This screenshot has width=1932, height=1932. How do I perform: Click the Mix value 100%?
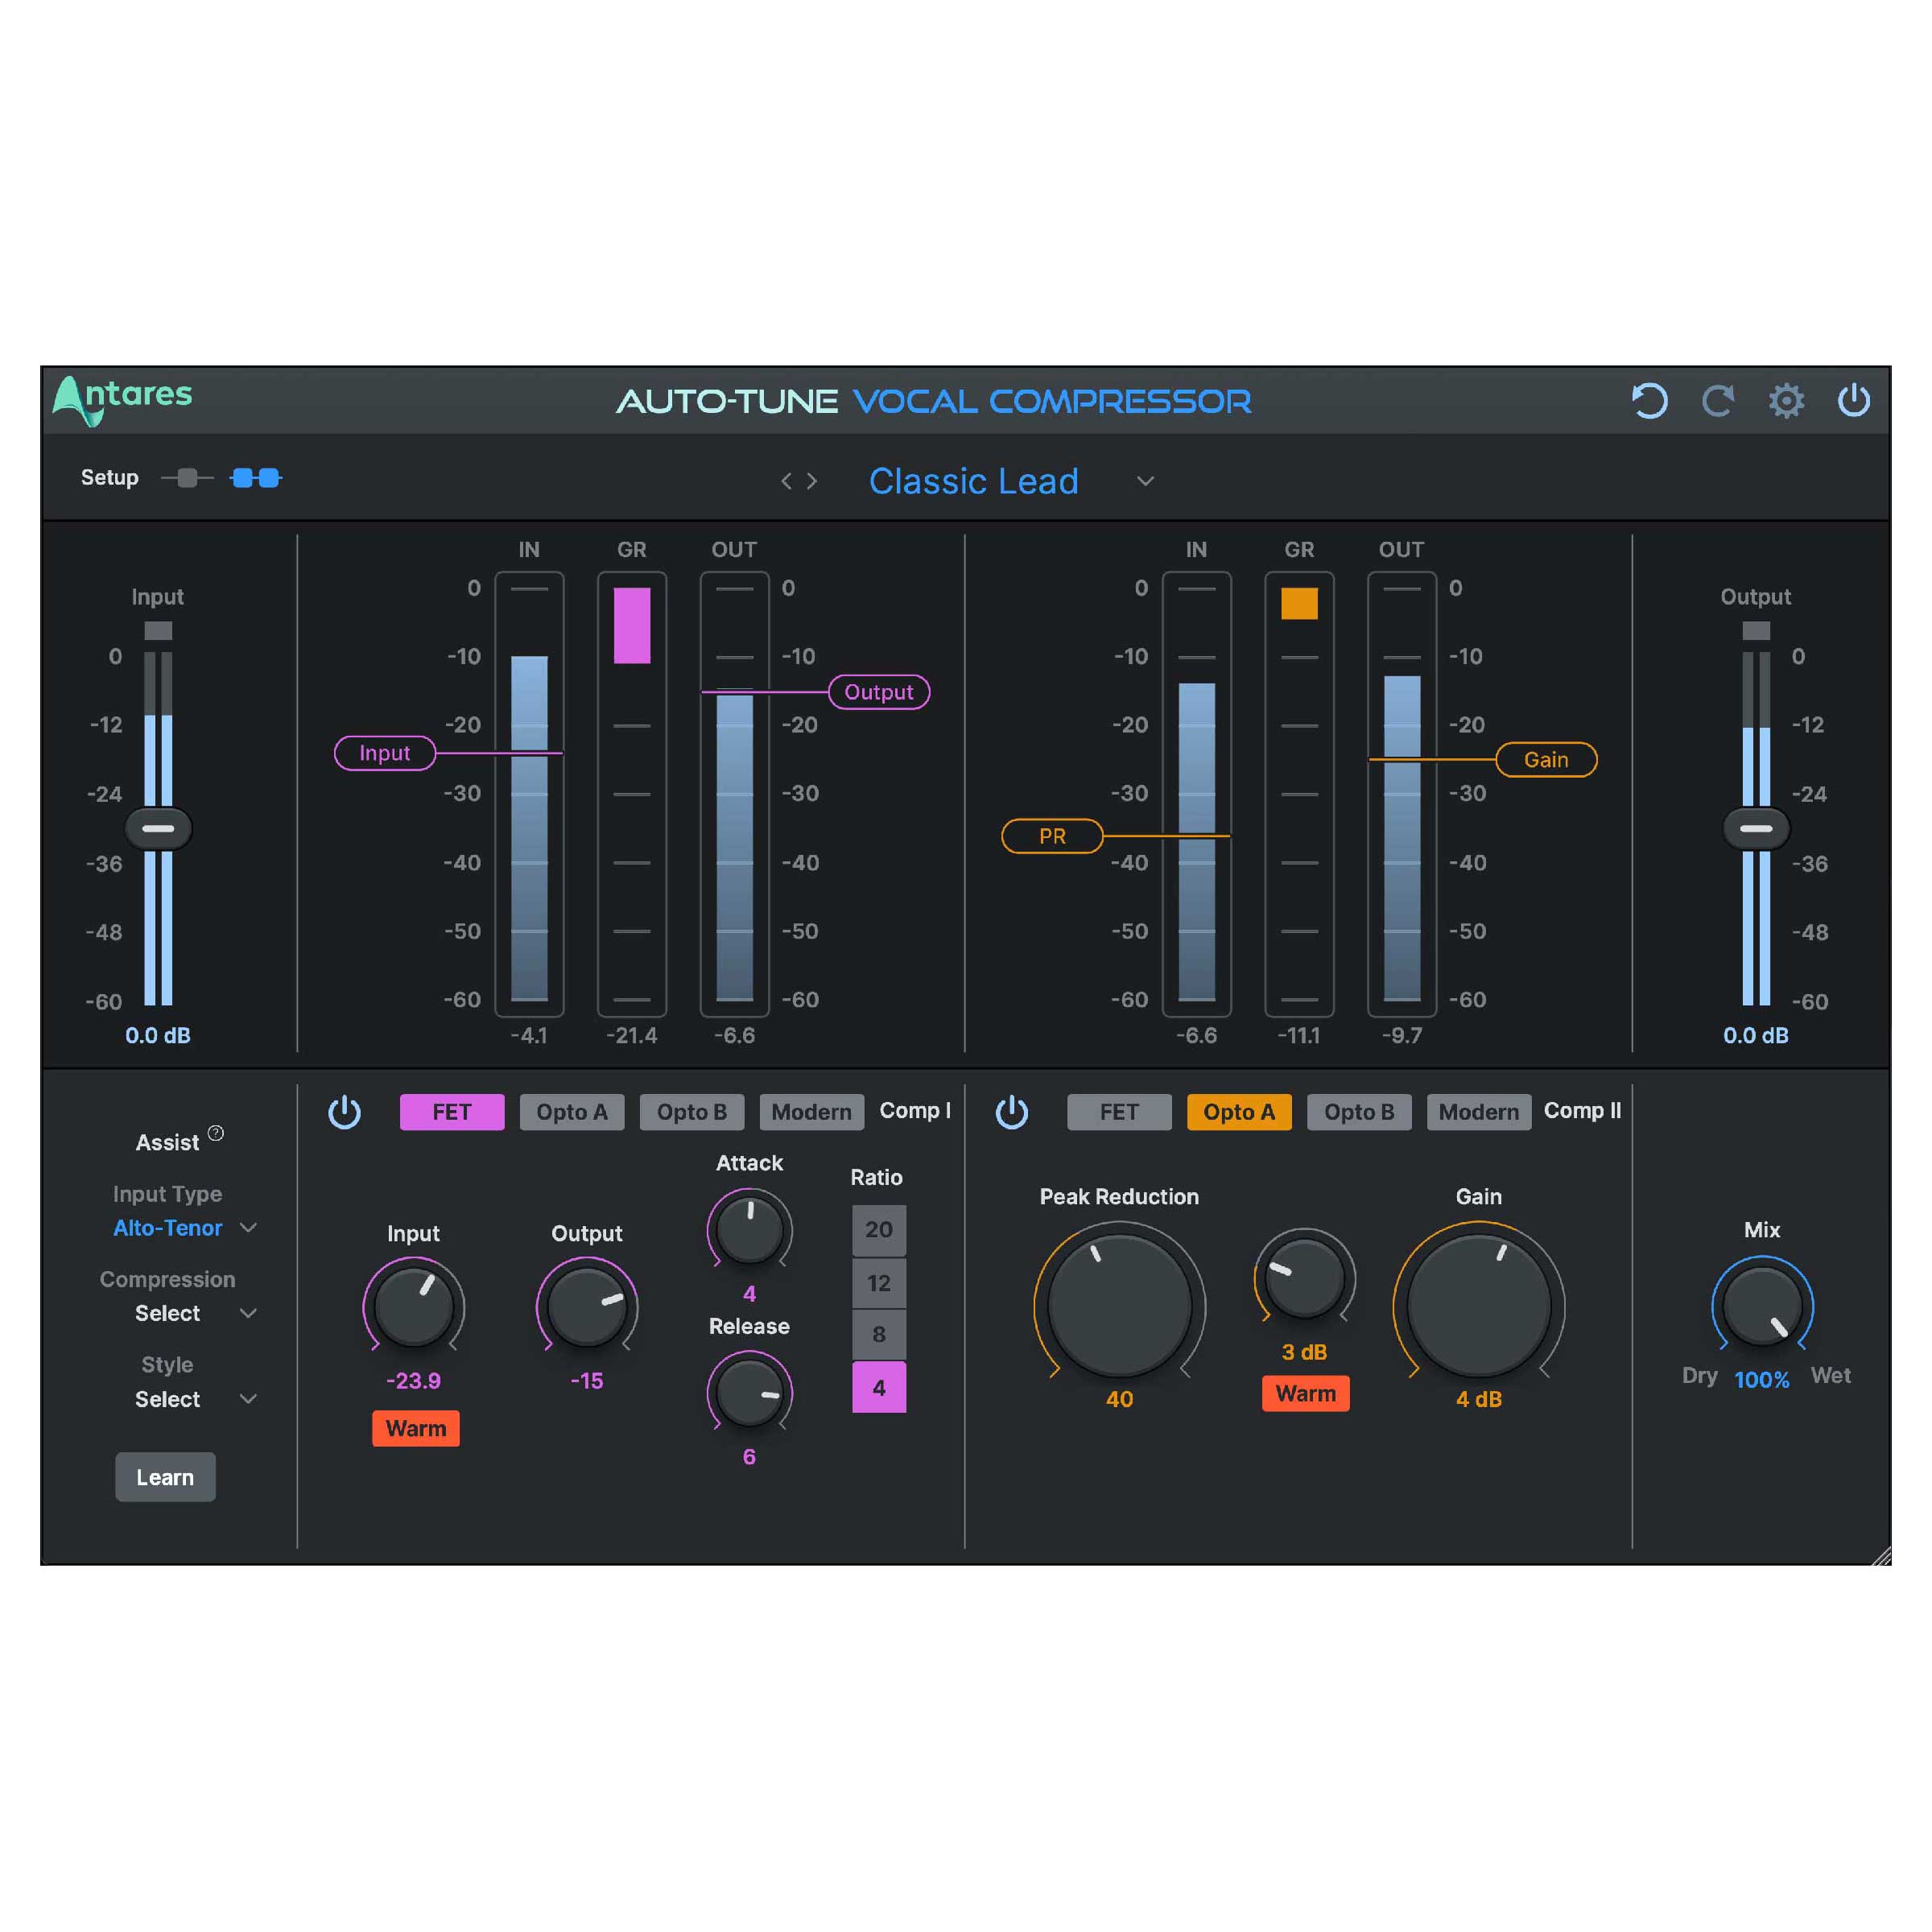[x=1762, y=1380]
